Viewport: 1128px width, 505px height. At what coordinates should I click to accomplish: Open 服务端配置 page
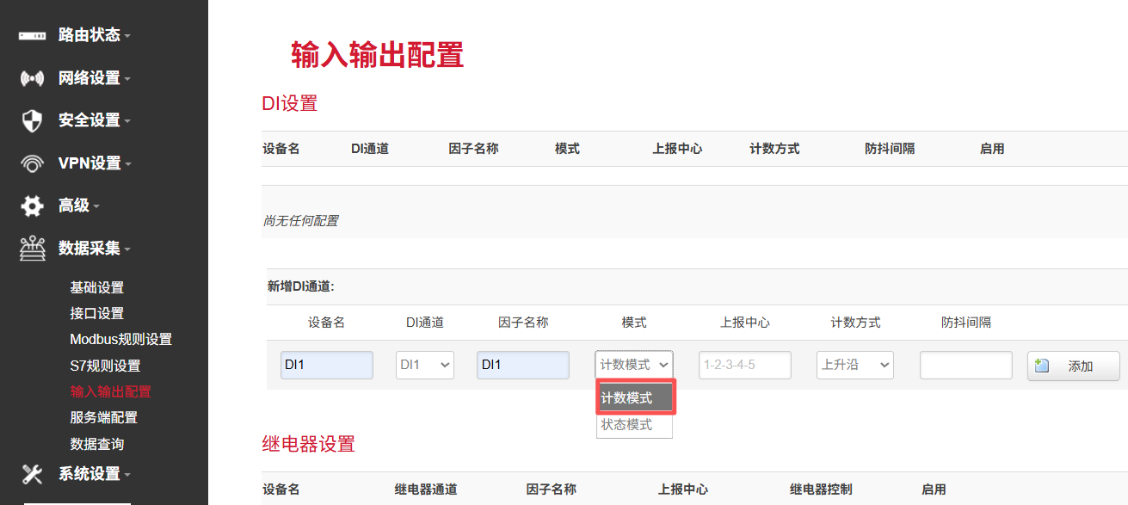coord(104,418)
